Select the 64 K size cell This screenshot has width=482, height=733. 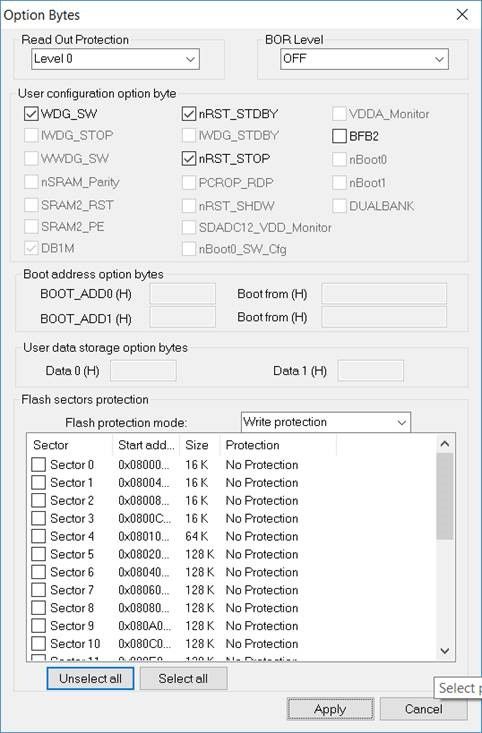pyautogui.click(x=196, y=536)
